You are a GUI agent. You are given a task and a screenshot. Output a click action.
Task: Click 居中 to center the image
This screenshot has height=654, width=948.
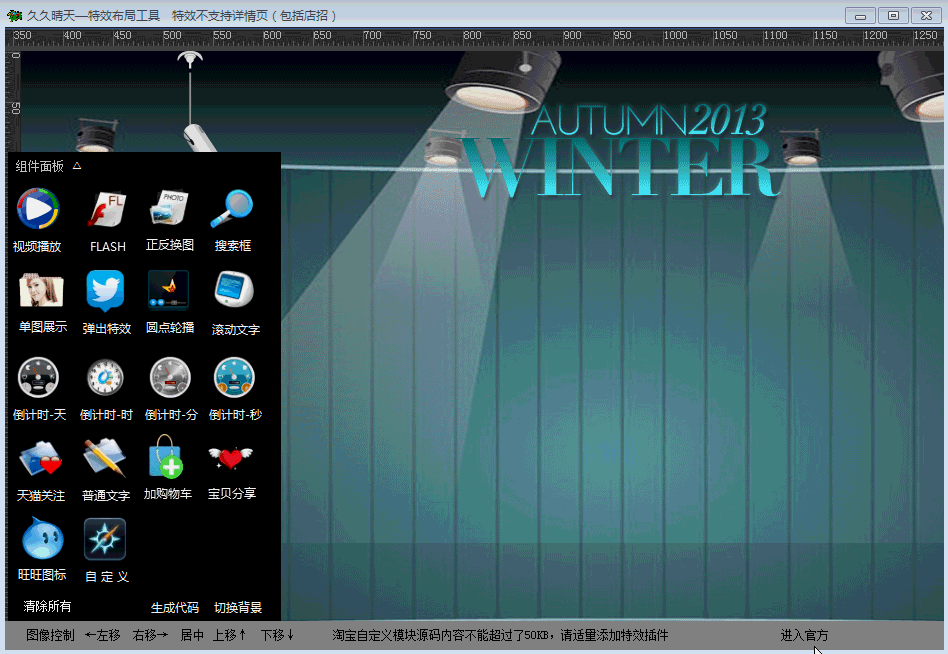click(x=192, y=636)
